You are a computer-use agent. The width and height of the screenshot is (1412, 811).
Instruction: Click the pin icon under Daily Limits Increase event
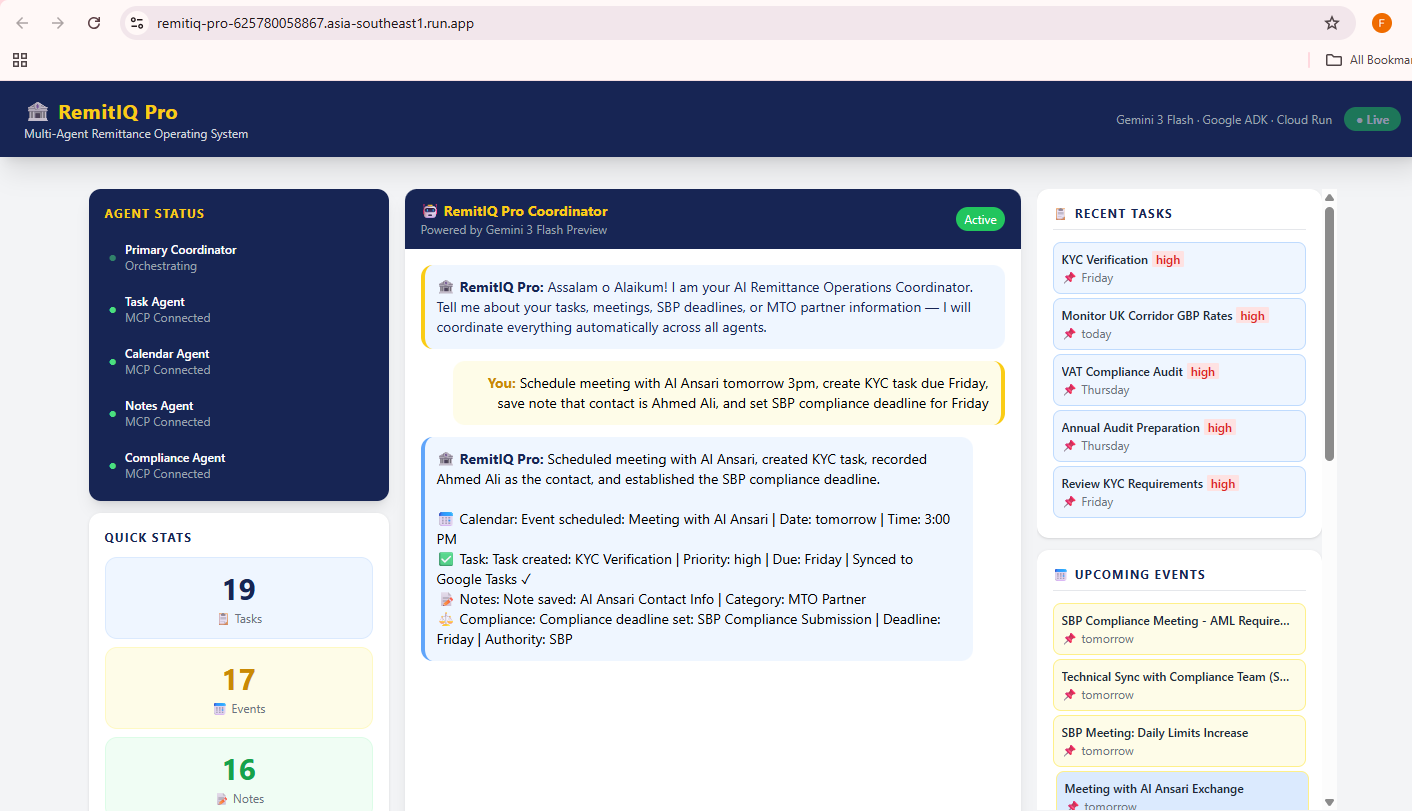coord(1069,751)
